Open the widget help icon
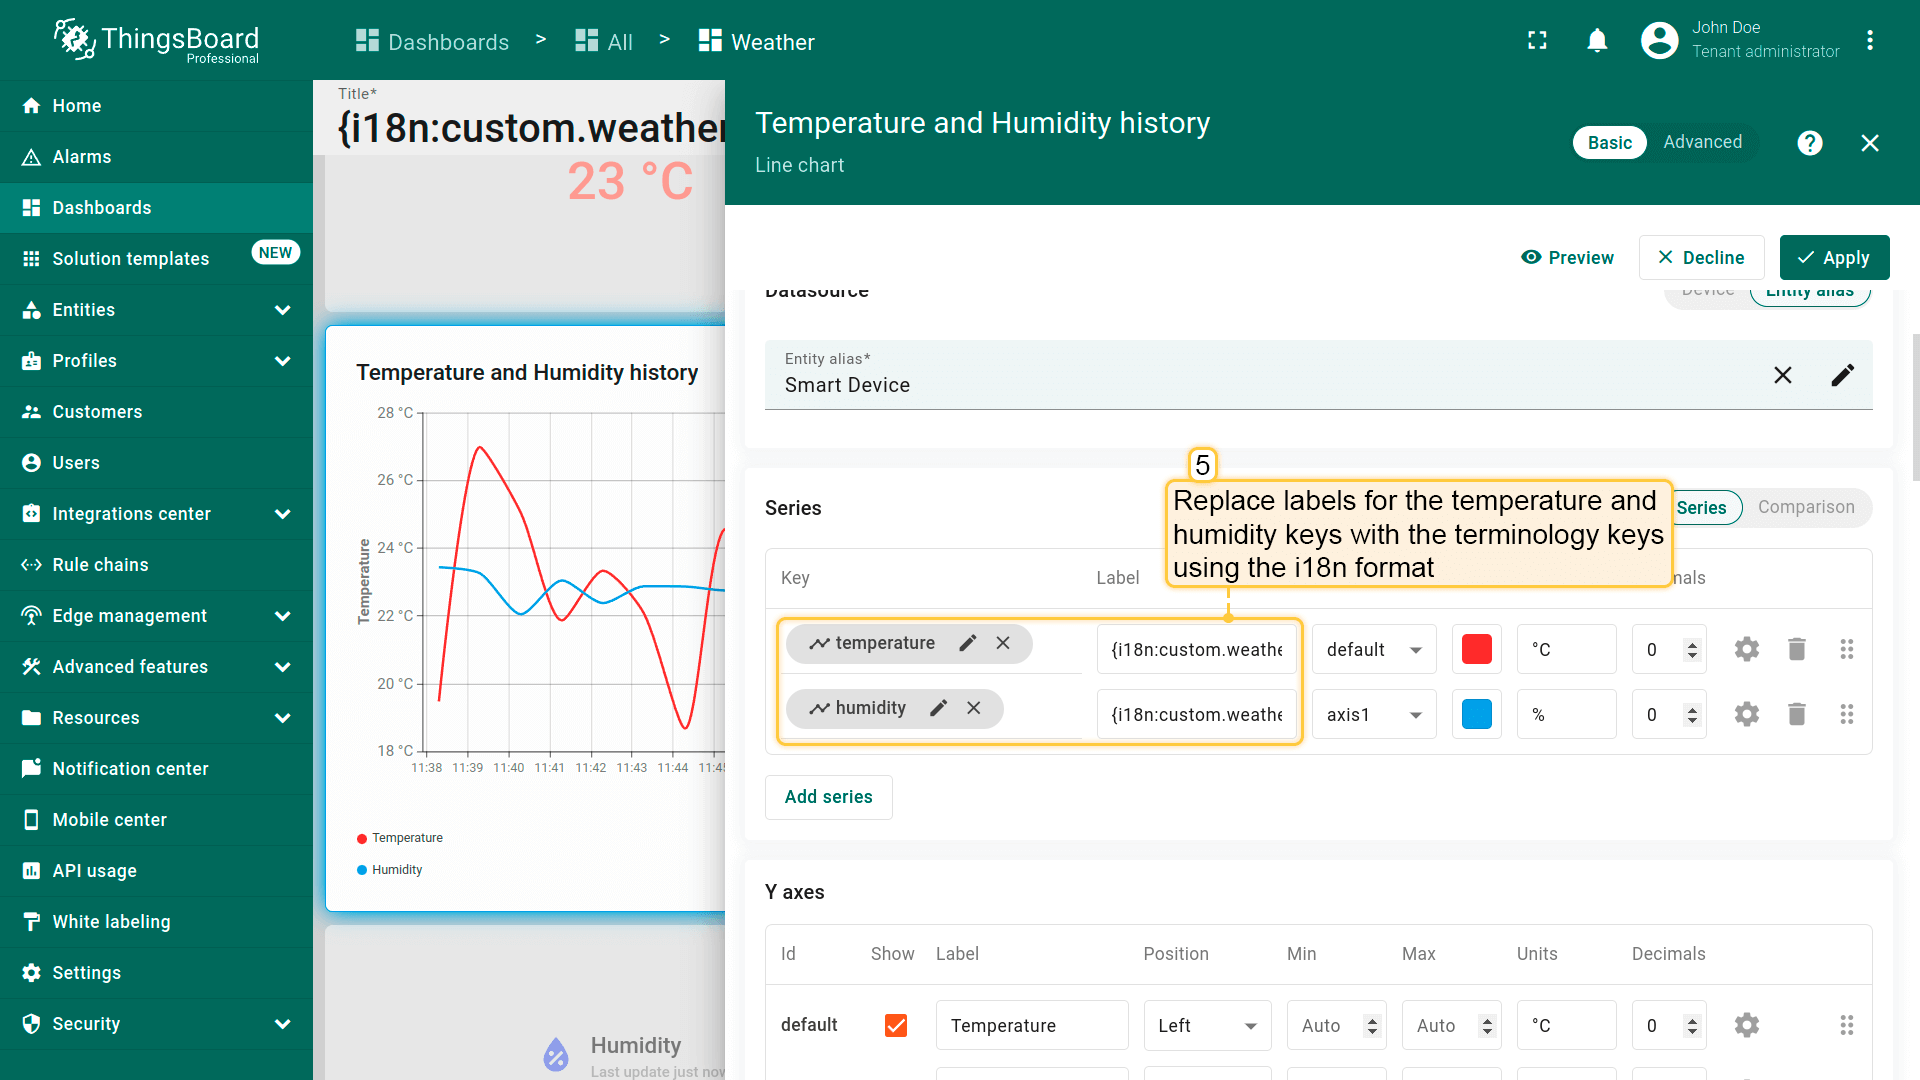1920x1080 pixels. click(x=1809, y=143)
